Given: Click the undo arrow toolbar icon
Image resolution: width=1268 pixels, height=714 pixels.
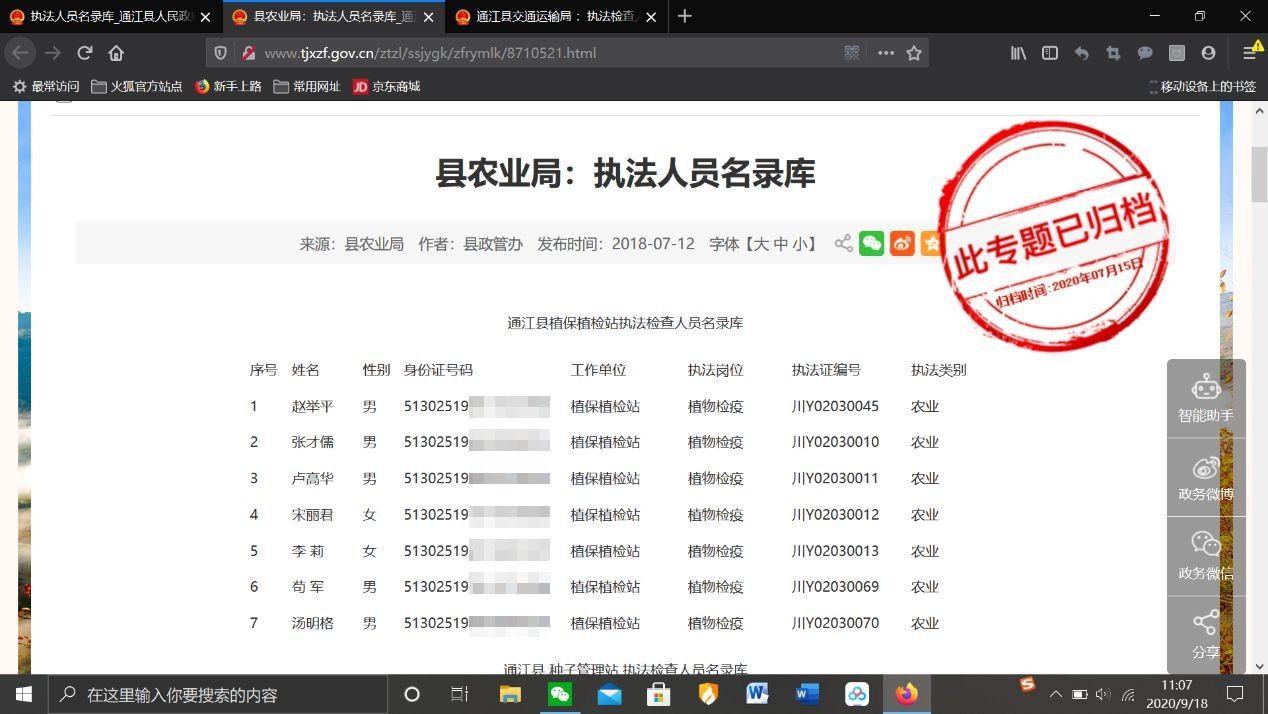Looking at the screenshot, I should click(1081, 53).
